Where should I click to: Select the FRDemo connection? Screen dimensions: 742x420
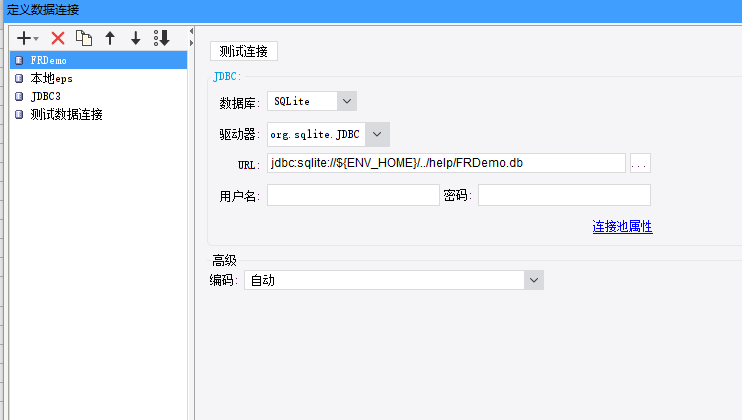98,60
